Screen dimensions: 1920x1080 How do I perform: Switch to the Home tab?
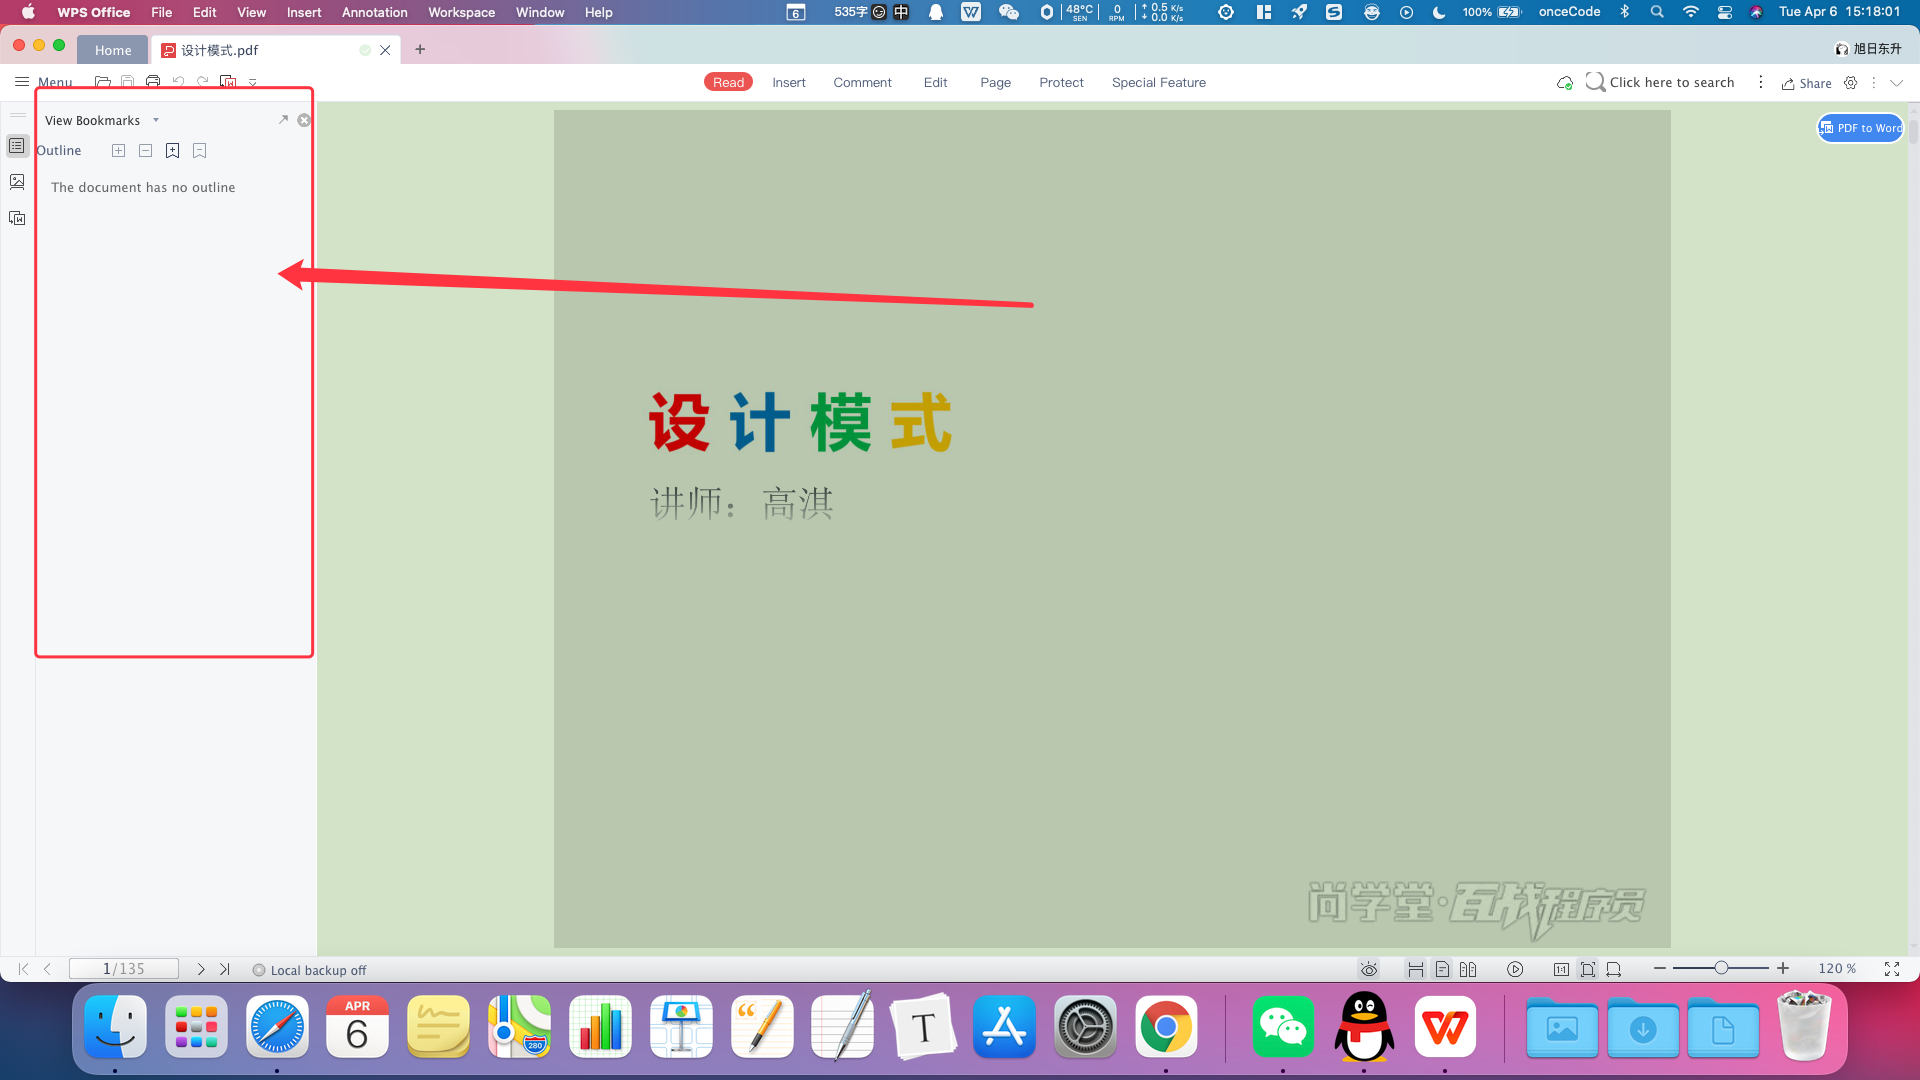pyautogui.click(x=113, y=50)
